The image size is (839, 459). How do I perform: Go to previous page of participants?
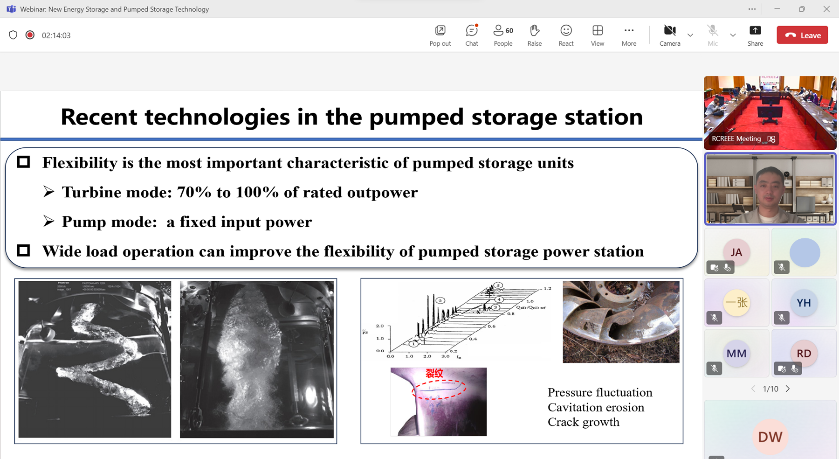pos(750,388)
